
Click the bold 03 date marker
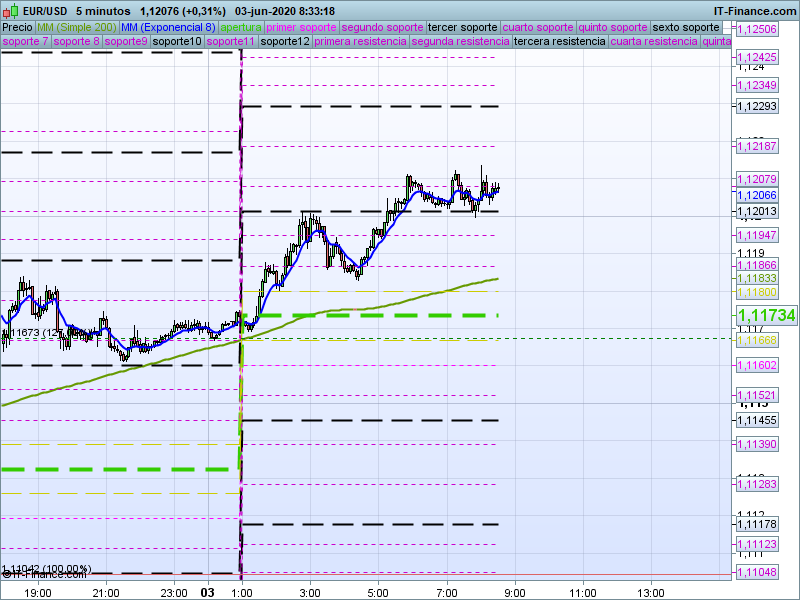coord(207,592)
